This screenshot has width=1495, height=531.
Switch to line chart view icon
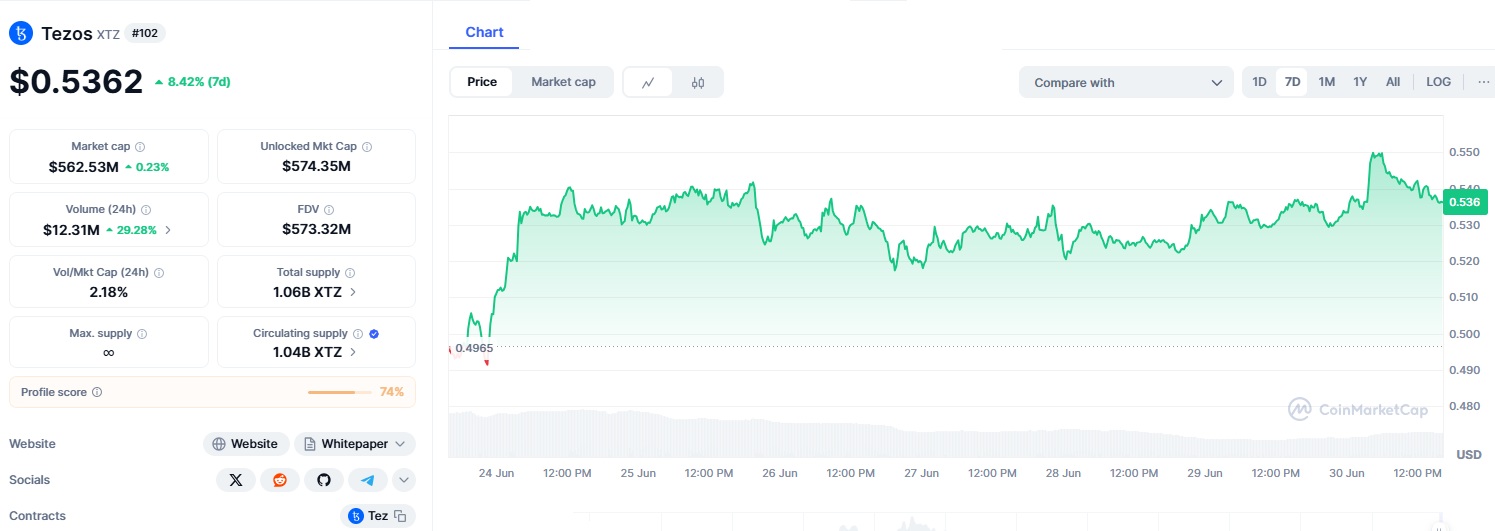tap(648, 82)
